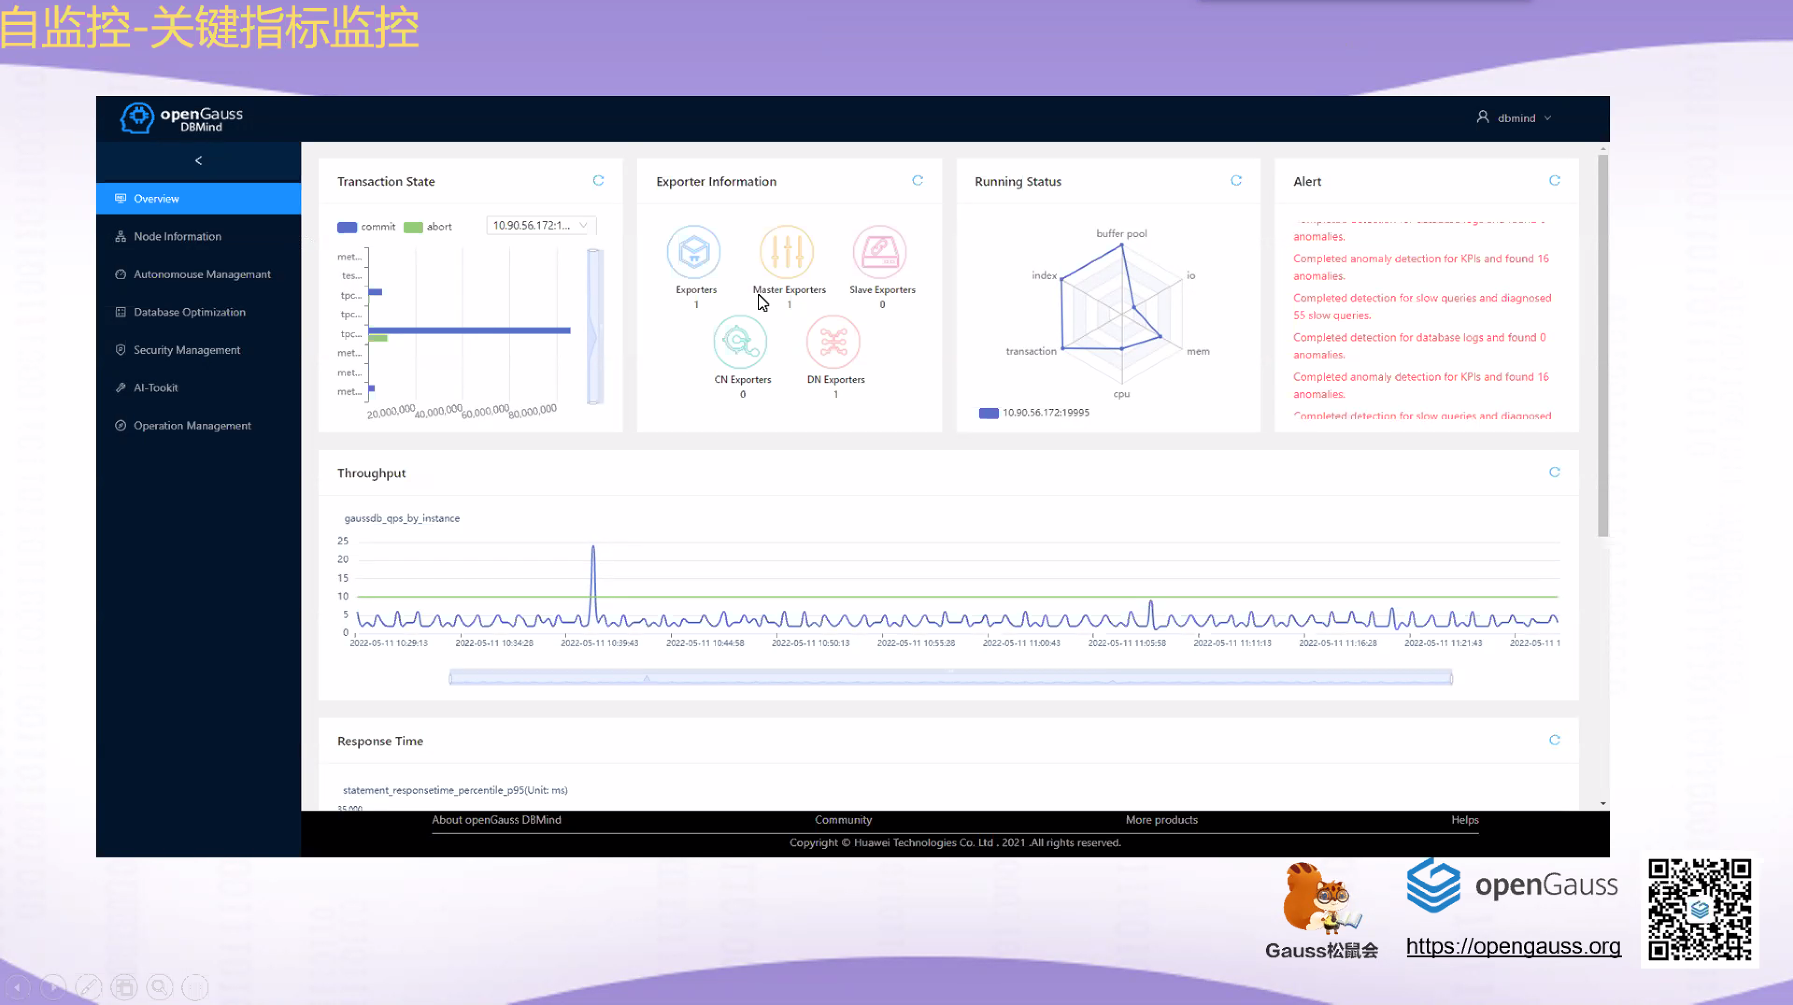Open the Overview menu item
1793x1005 pixels.
point(198,198)
